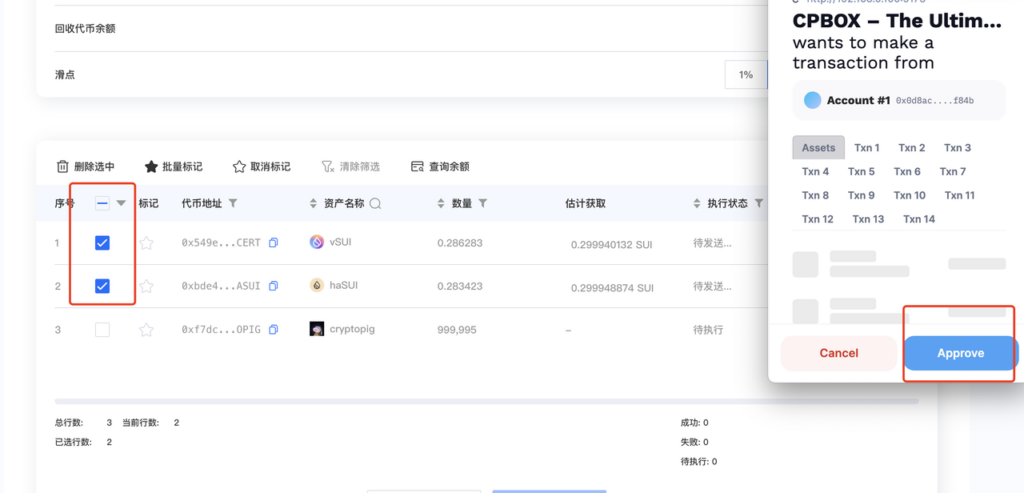Open the Txn 13 tab

[868, 219]
